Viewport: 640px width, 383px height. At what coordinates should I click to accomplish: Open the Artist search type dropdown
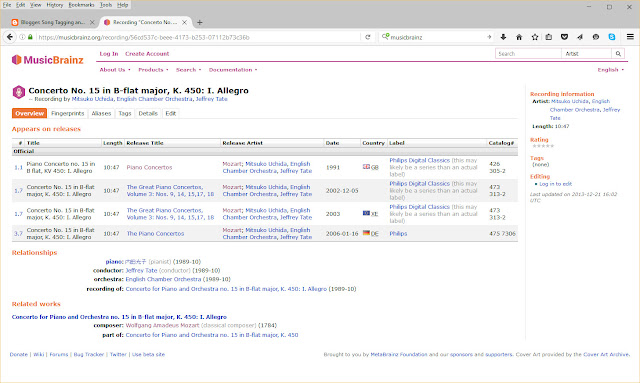pyautogui.click(x=587, y=53)
